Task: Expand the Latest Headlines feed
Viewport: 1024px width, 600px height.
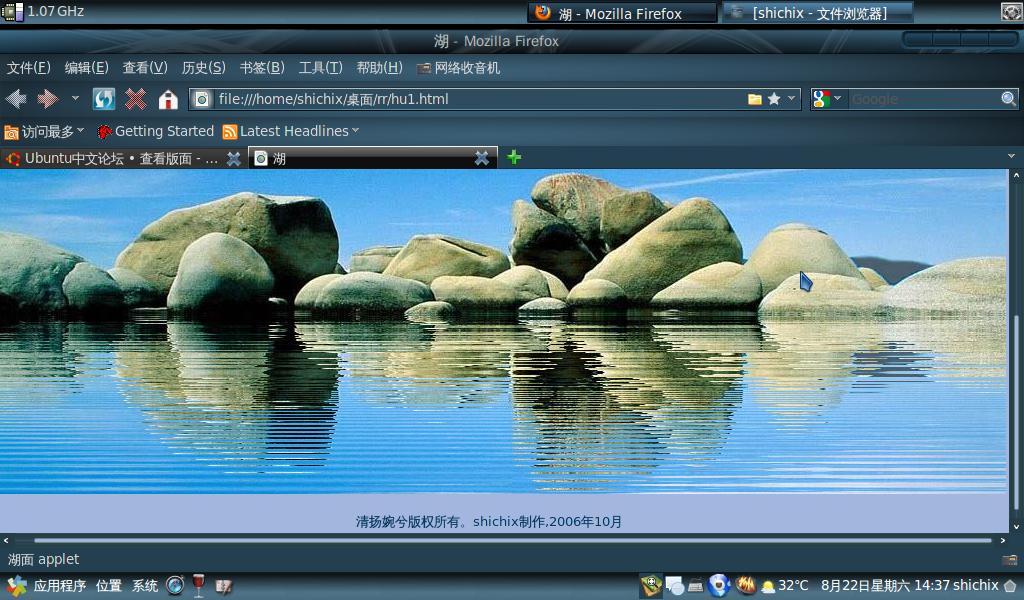Action: [291, 131]
